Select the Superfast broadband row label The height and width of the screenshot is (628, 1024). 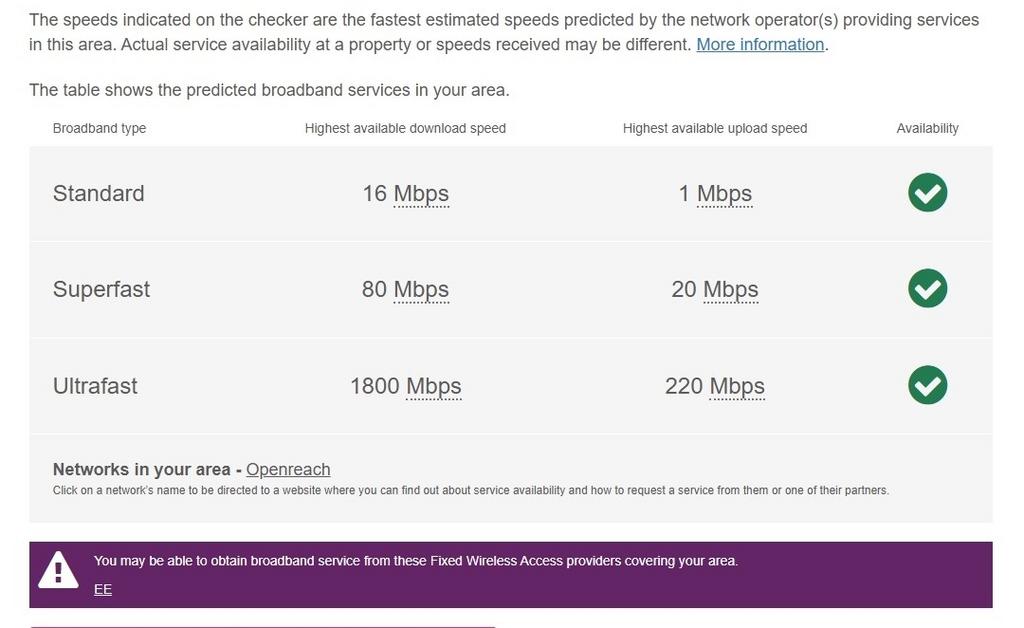point(101,290)
